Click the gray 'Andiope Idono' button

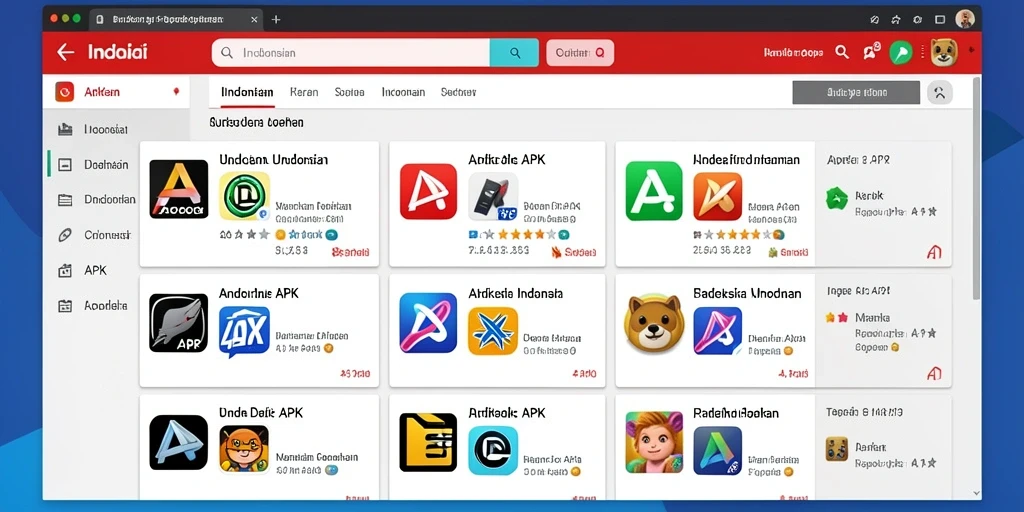856,93
